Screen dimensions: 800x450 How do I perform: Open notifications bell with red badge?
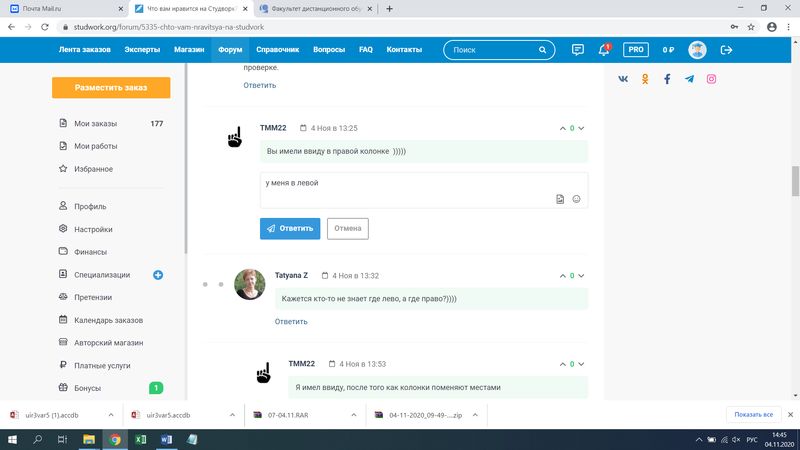tap(605, 50)
